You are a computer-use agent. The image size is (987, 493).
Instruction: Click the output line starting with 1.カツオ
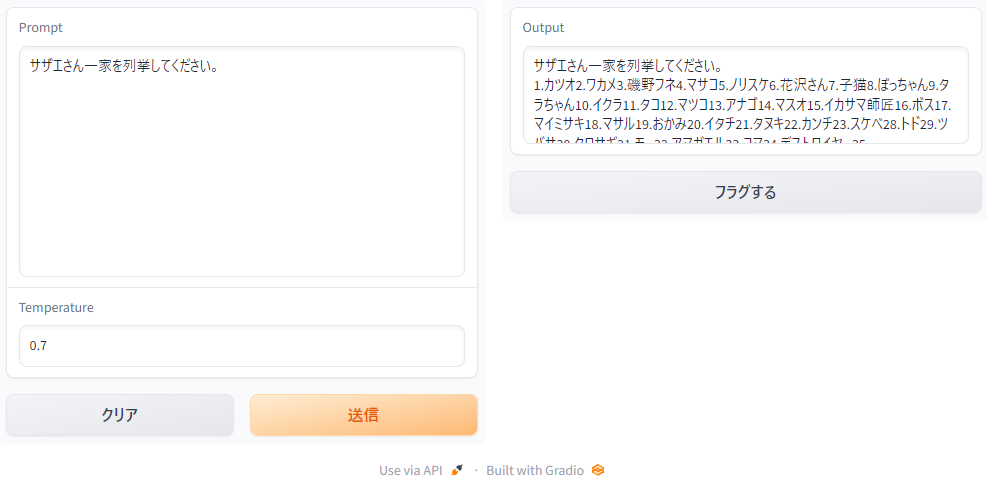coord(740,86)
